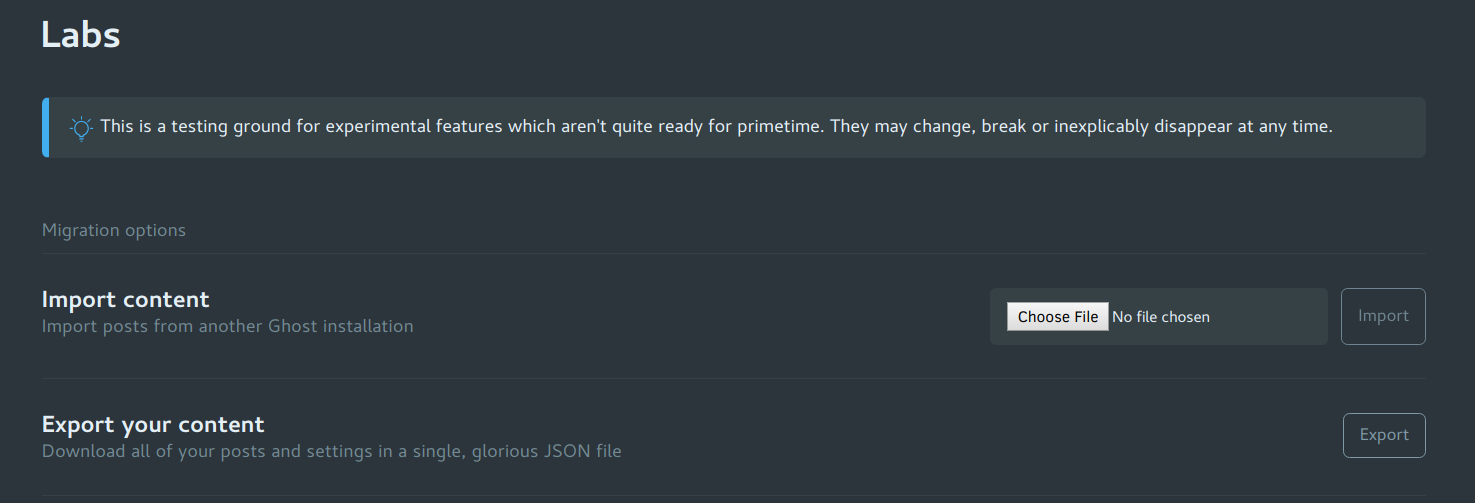This screenshot has height=503, width=1475.
Task: Select the Labs page heading
Action: coord(81,35)
